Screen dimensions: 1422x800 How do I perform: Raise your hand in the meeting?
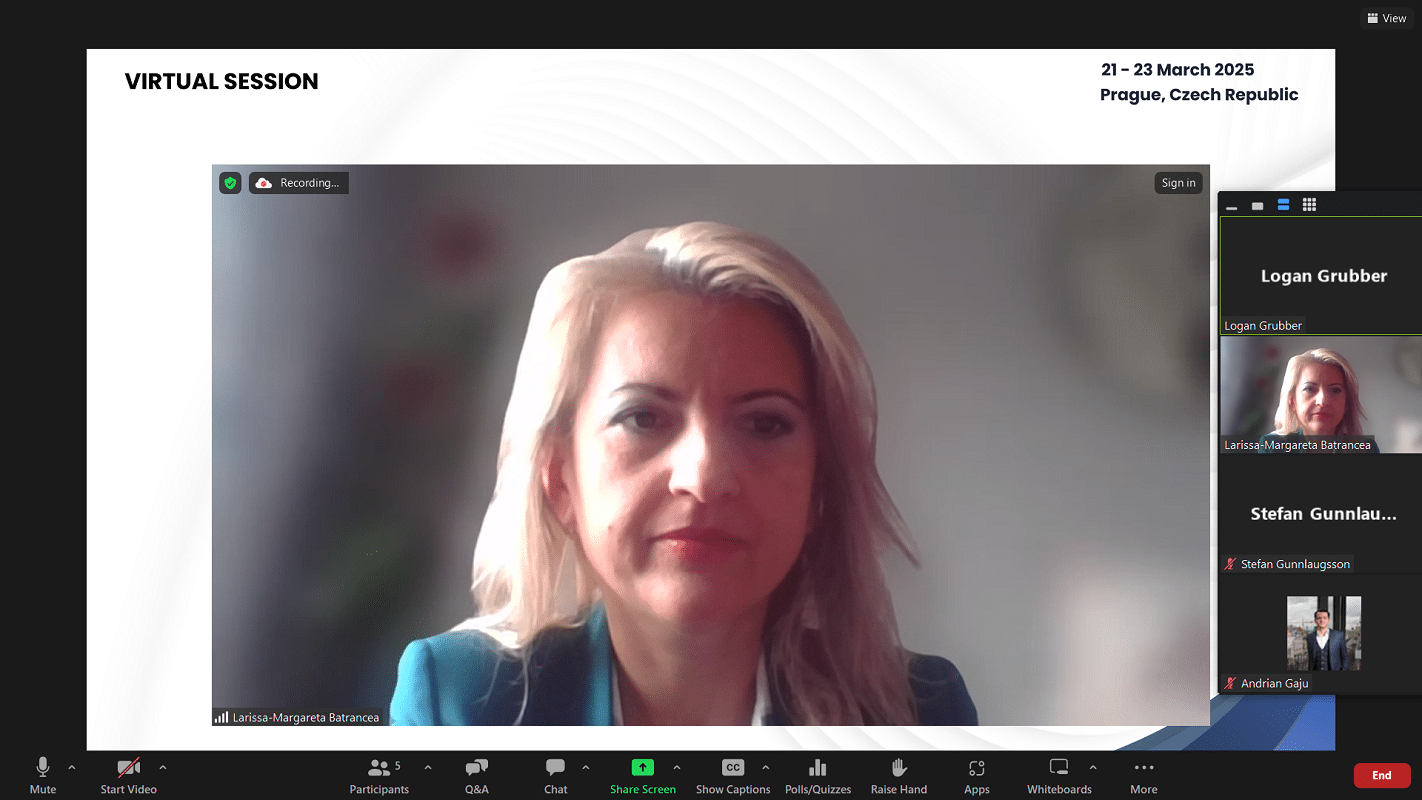pos(898,775)
